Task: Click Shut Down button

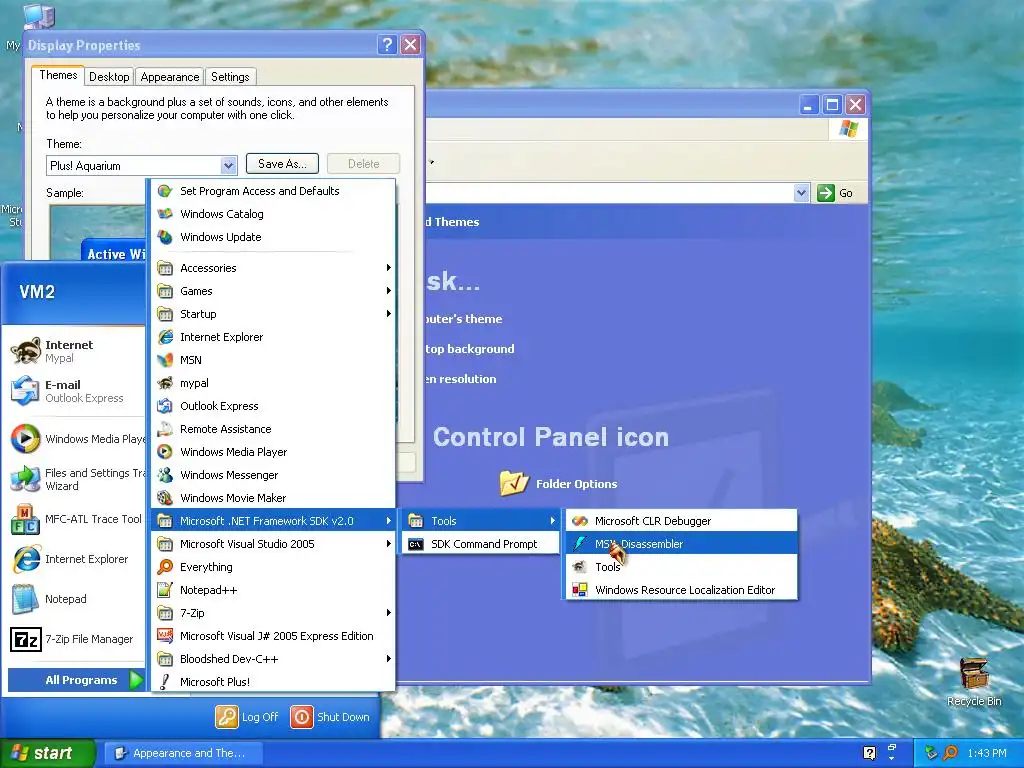Action: click(x=330, y=716)
